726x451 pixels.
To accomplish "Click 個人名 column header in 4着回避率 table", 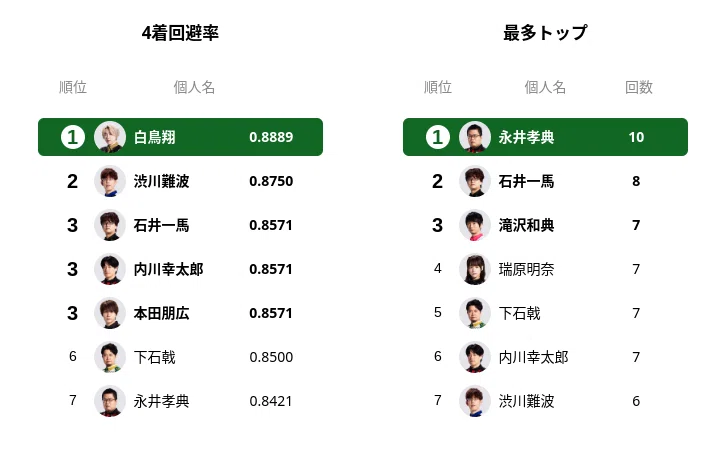I will click(x=194, y=87).
